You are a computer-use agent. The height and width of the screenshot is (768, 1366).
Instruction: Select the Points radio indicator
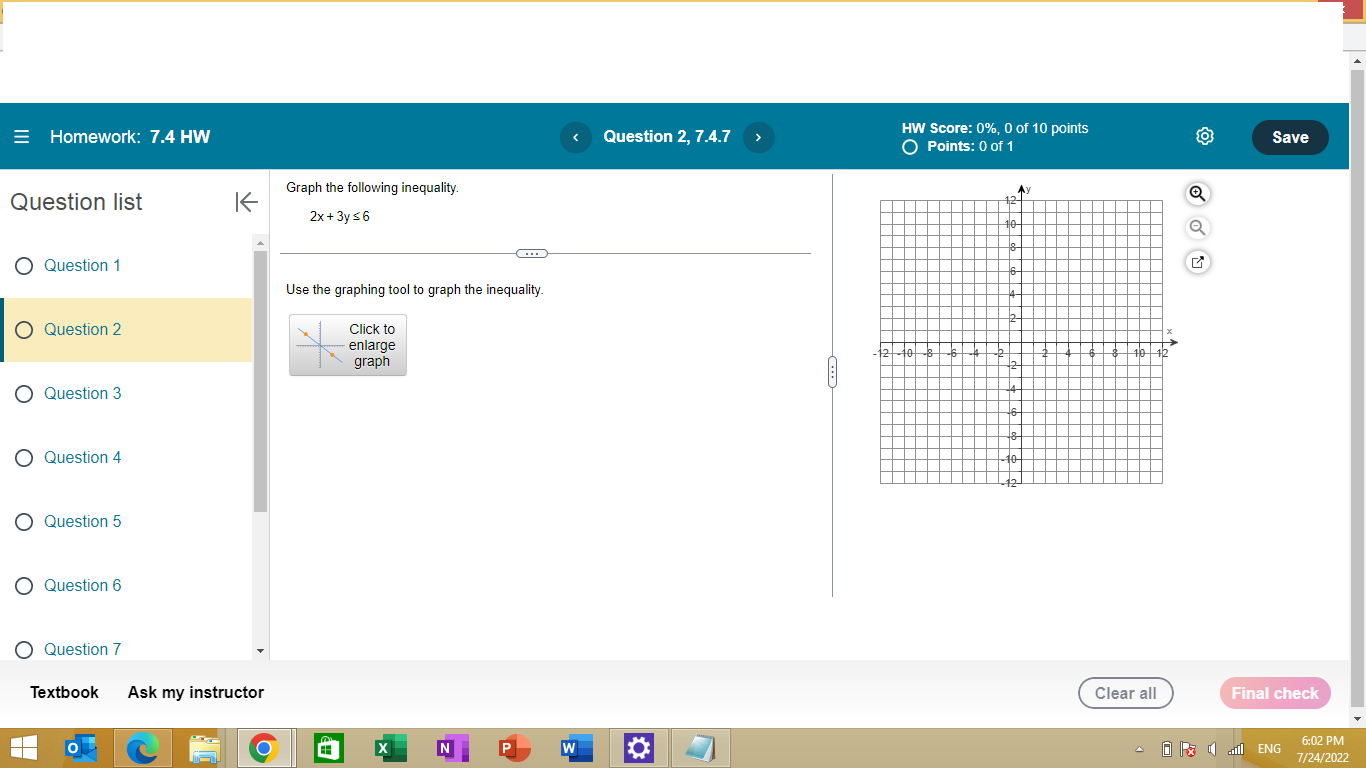(x=909, y=146)
